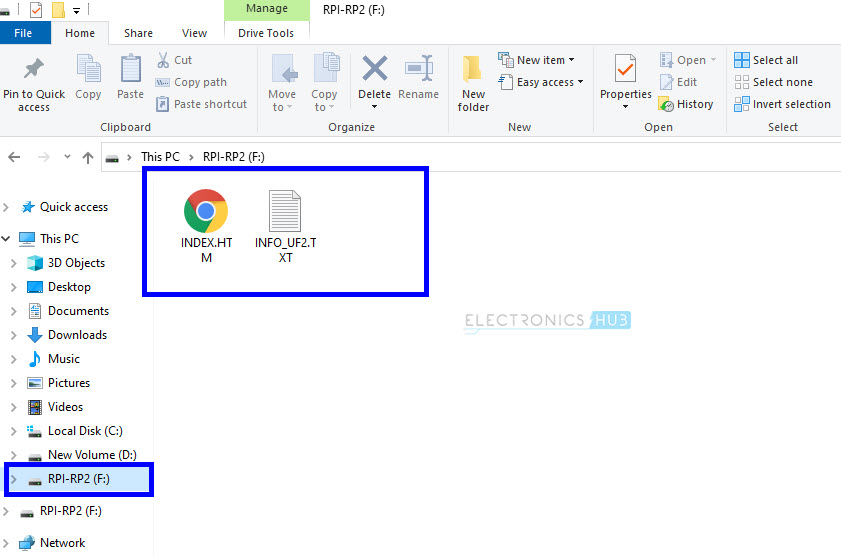Click the Rename icon in Organize group
The image size is (841, 558).
pos(418,70)
